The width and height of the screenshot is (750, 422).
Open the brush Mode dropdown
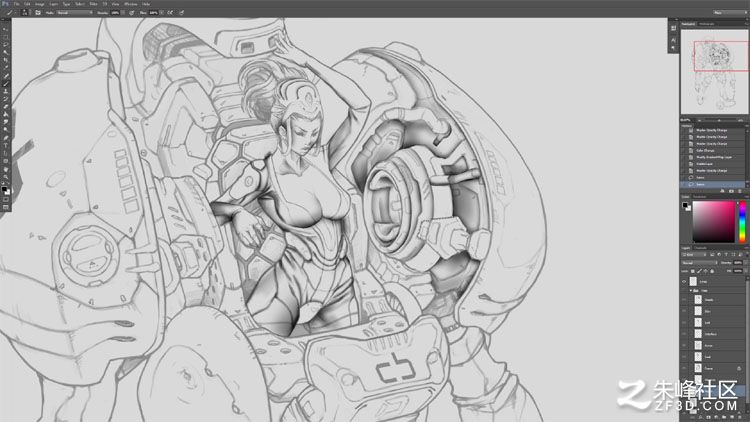pos(75,12)
